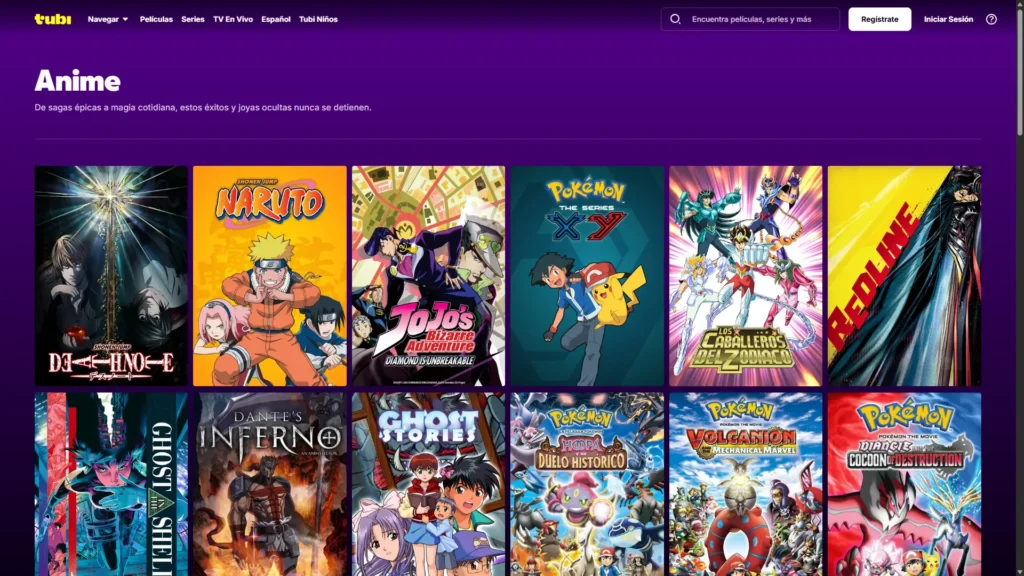
Task: Expand the Navegar dropdown menu
Action: 108,19
